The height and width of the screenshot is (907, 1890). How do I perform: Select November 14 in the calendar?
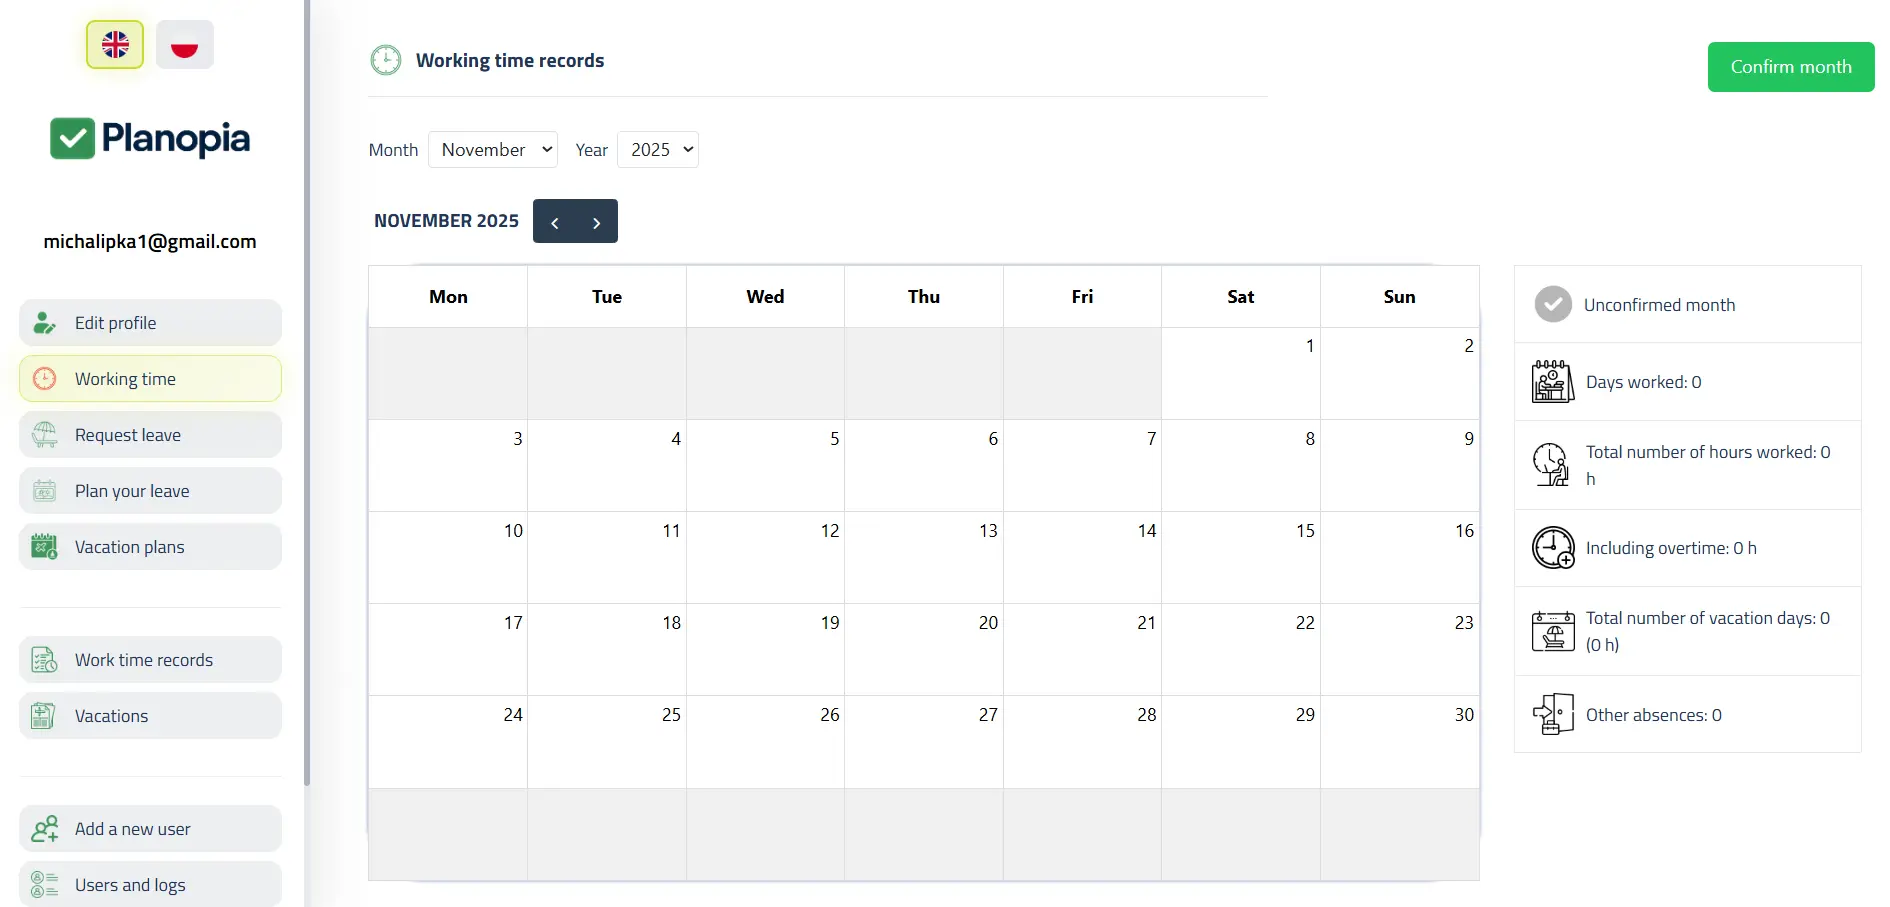1082,557
